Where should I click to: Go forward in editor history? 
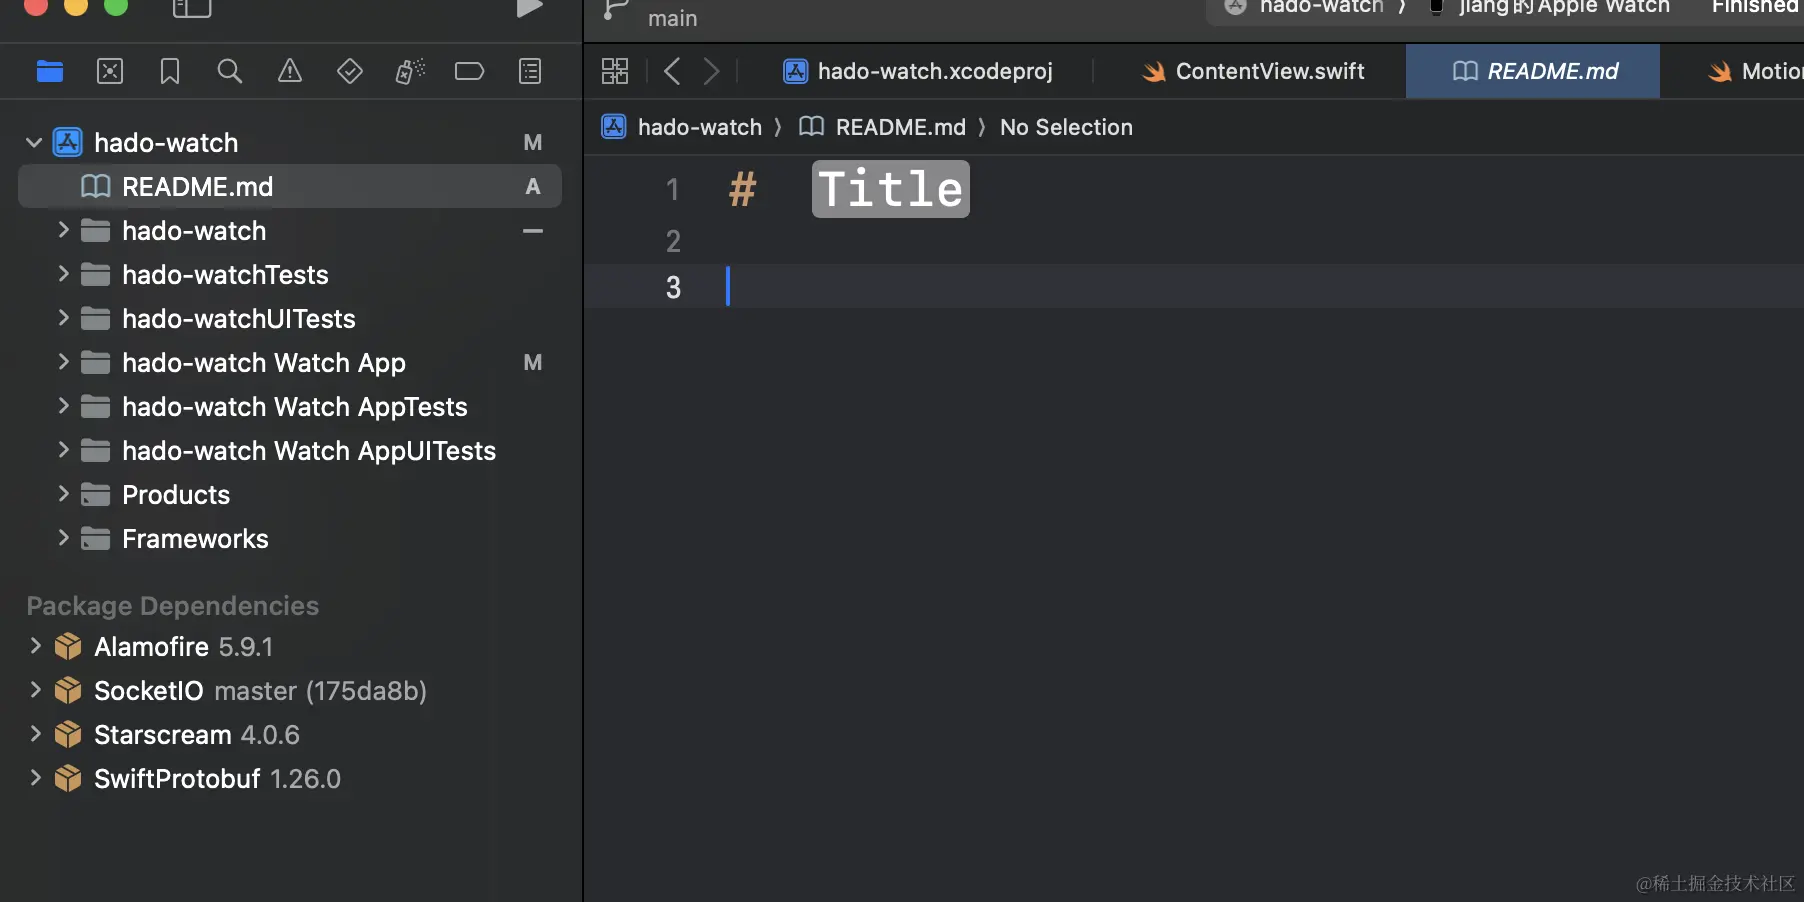pos(711,71)
